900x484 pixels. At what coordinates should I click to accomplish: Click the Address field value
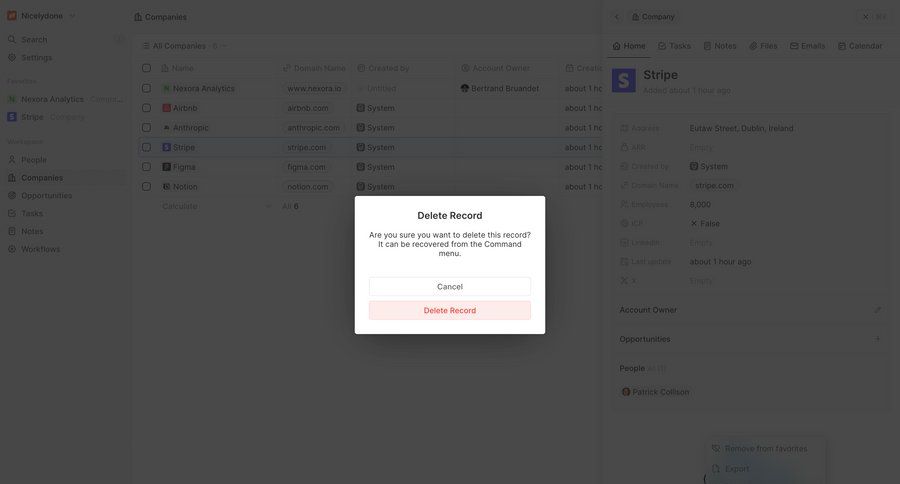pos(742,128)
